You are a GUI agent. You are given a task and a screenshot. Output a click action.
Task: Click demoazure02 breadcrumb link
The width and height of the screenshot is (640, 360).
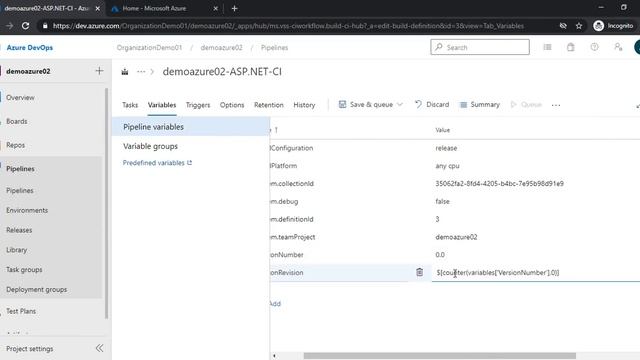[222, 47]
